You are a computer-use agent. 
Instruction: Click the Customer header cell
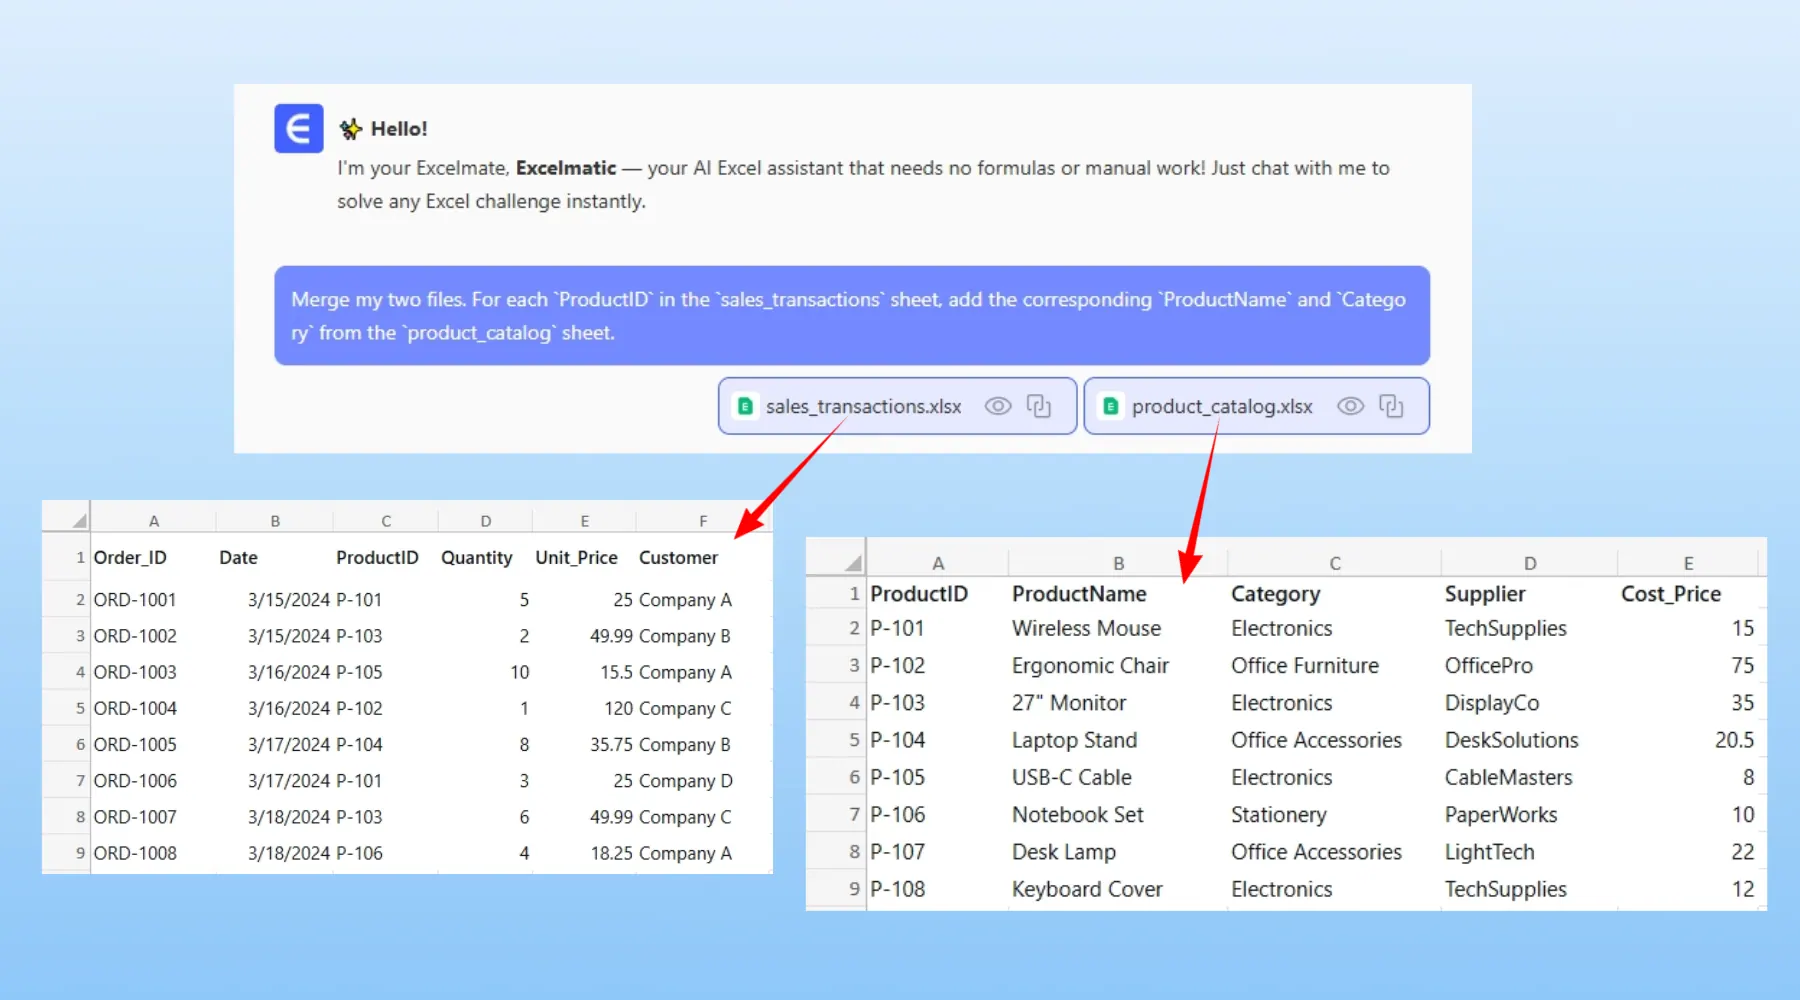(x=678, y=558)
